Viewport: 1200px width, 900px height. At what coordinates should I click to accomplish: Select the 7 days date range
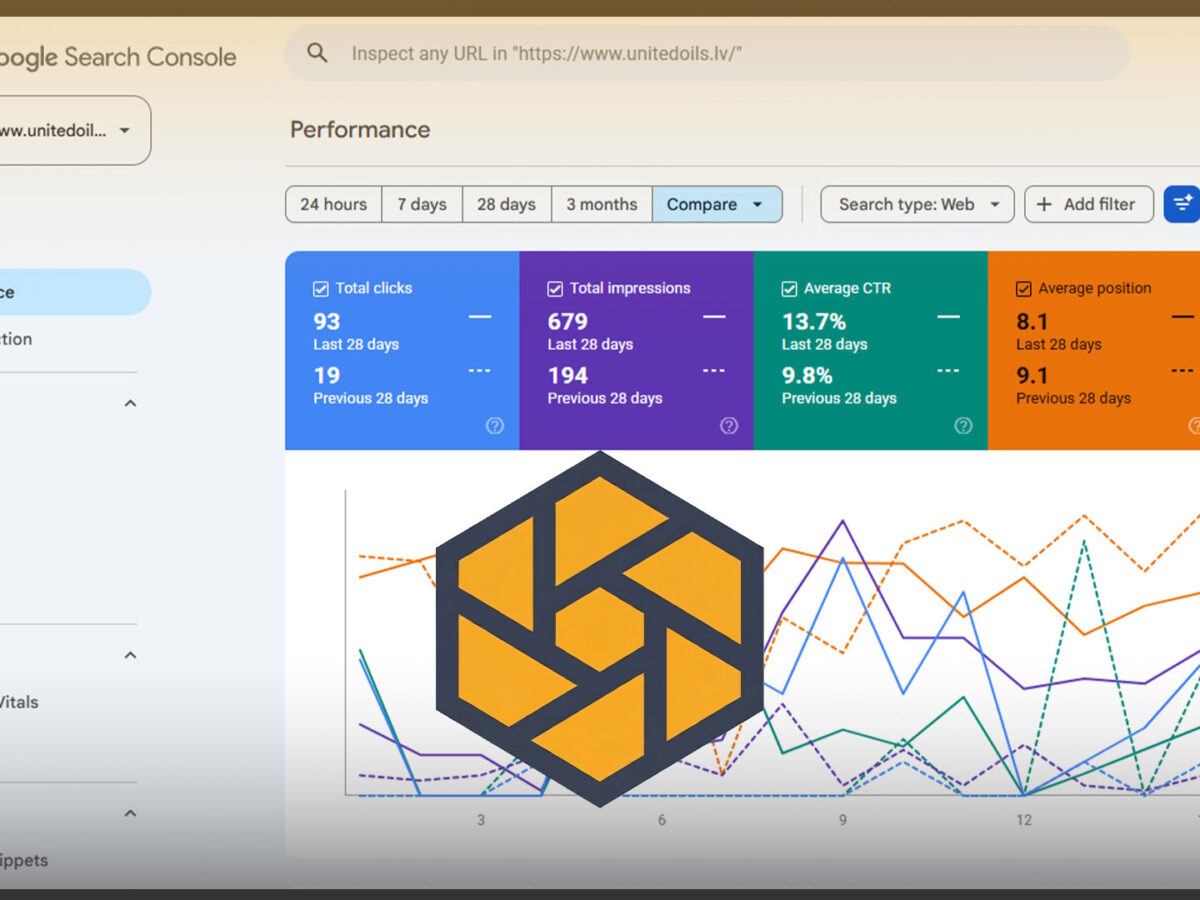click(x=422, y=204)
